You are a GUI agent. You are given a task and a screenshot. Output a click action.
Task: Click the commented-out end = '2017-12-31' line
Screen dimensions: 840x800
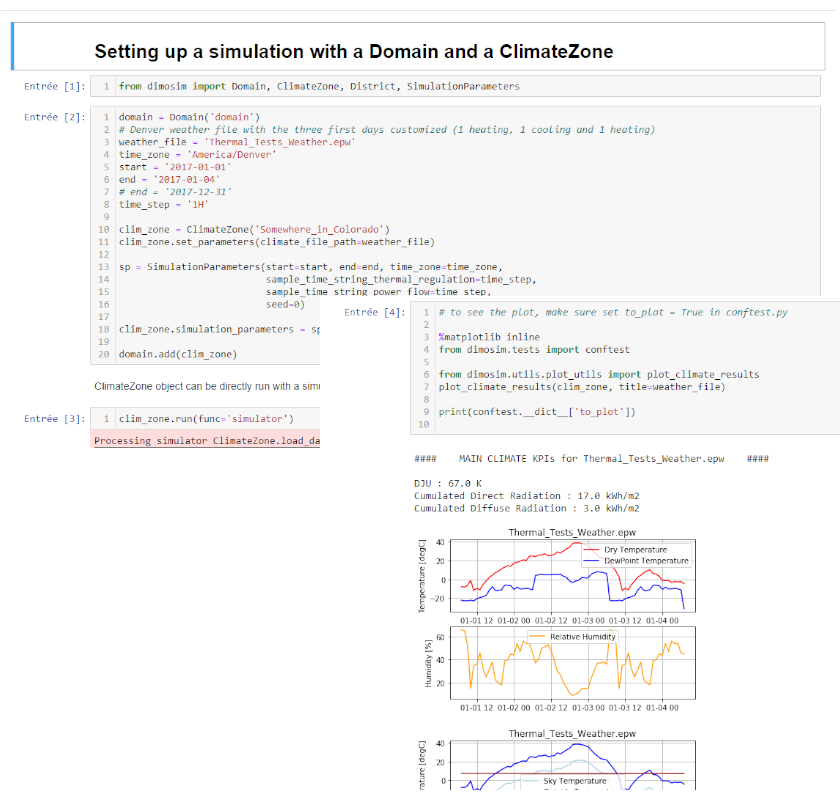175,191
